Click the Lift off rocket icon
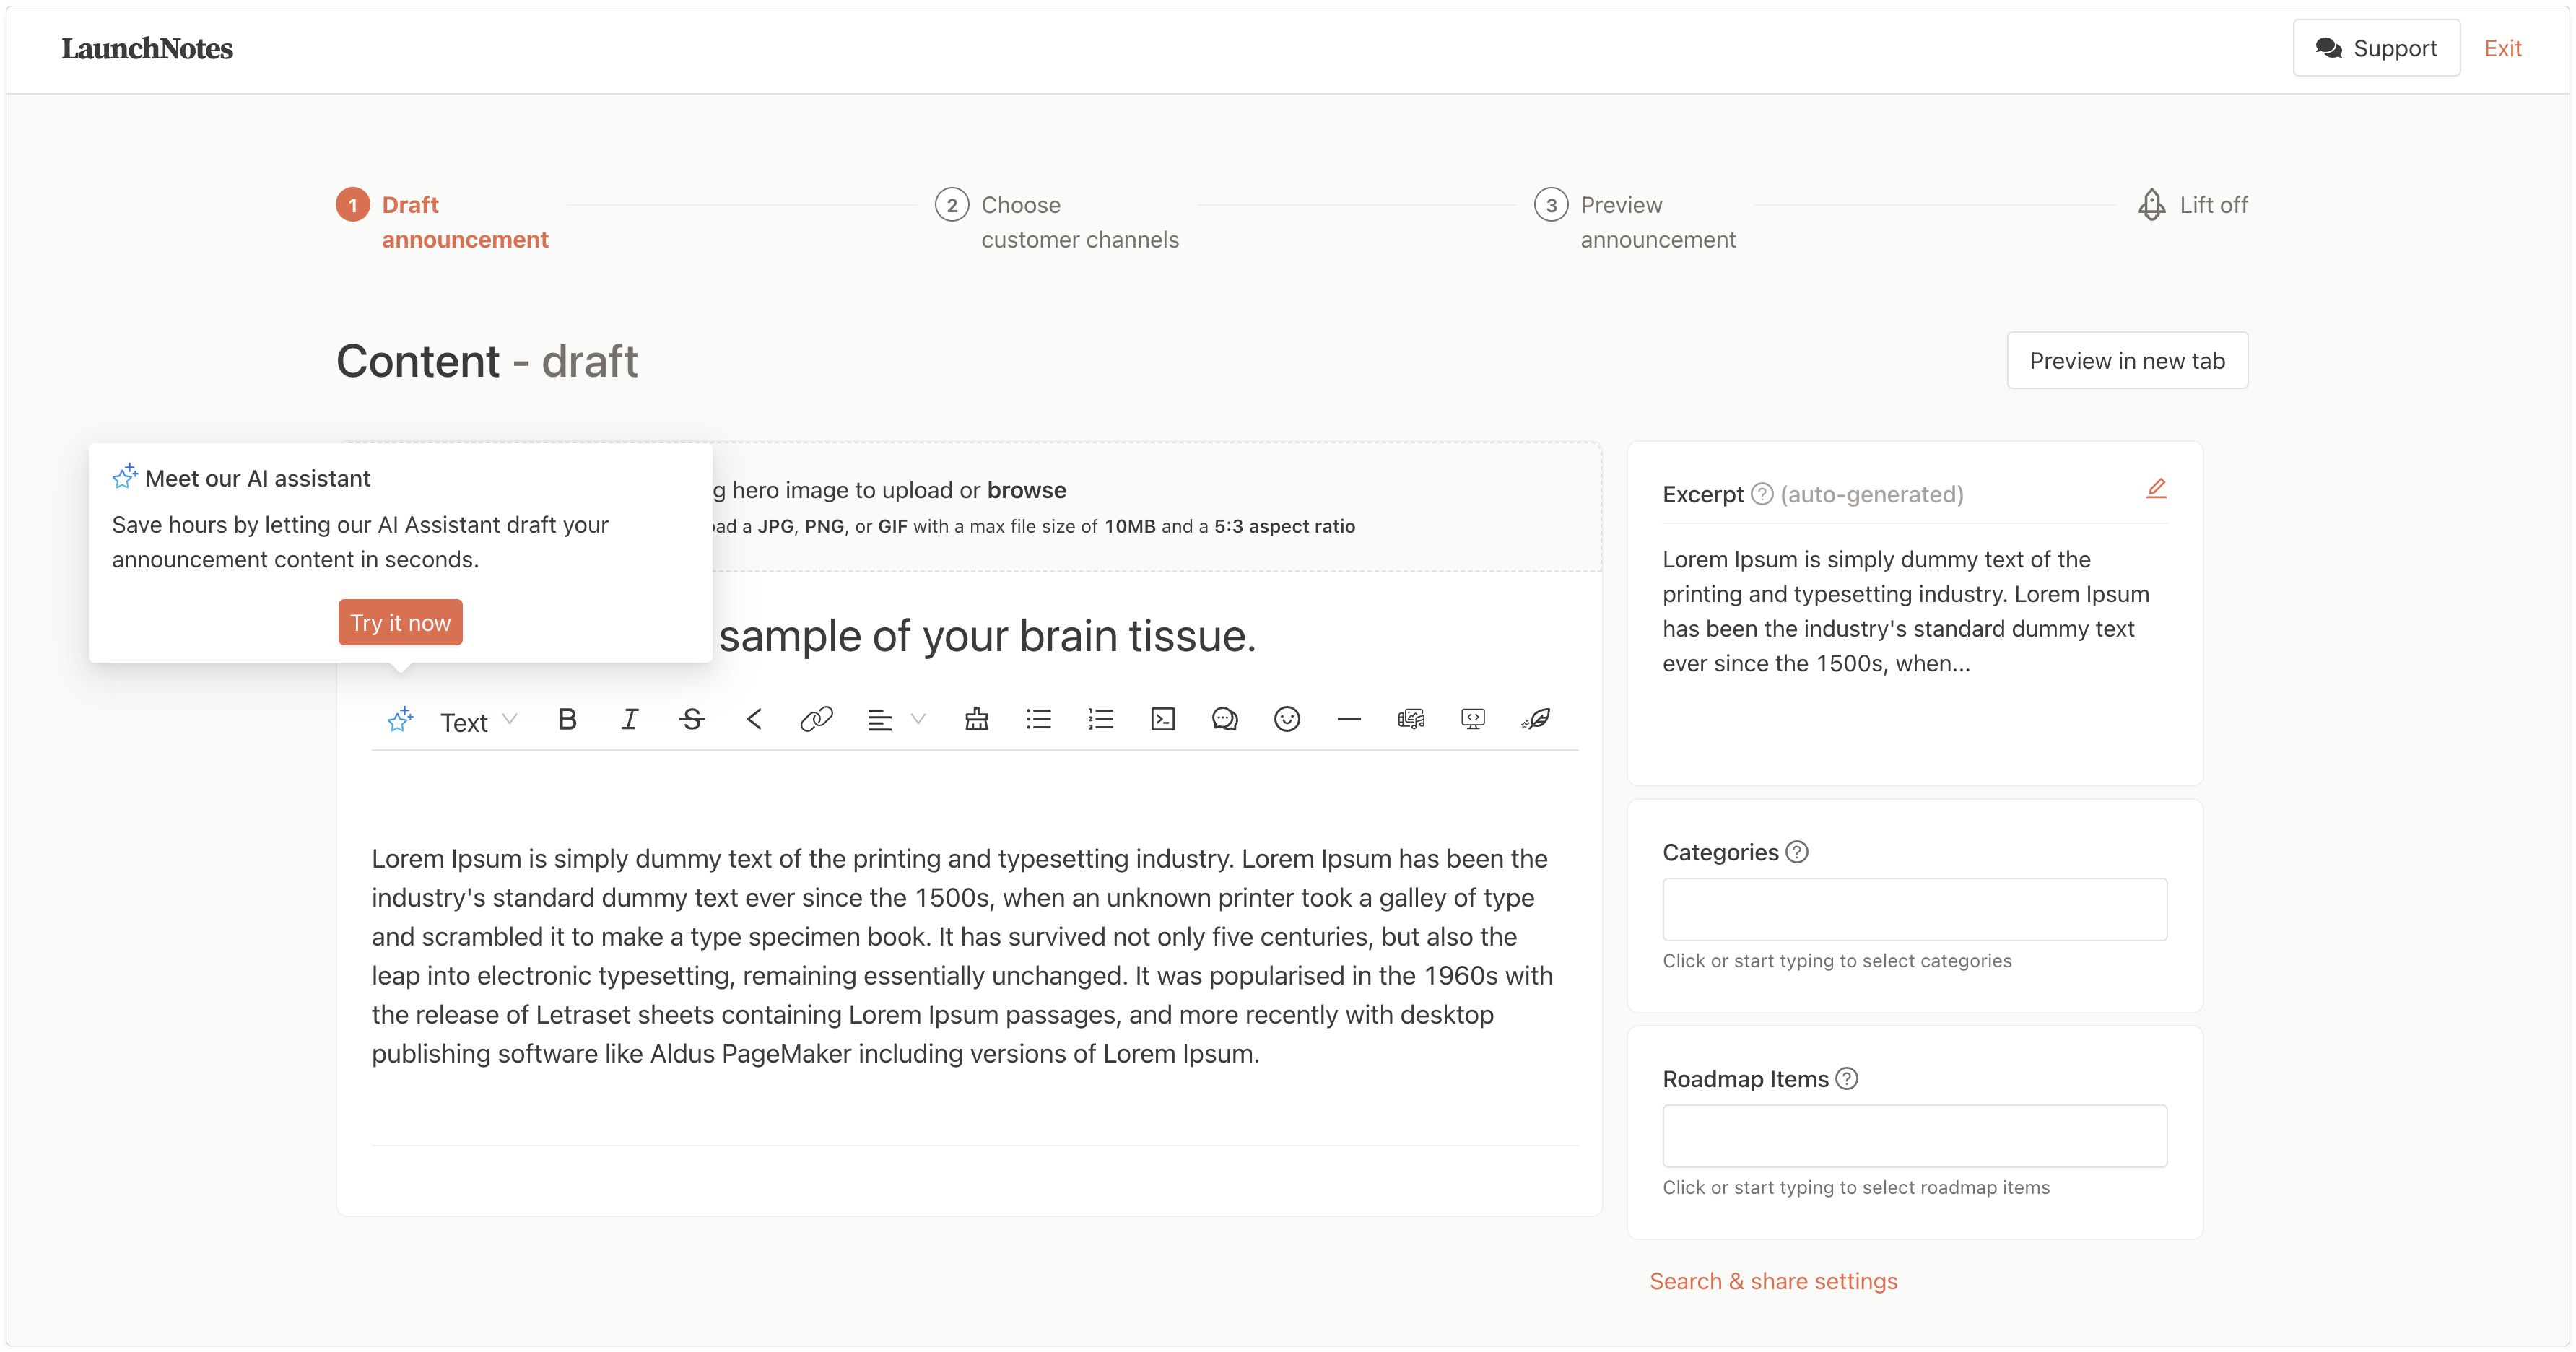The height and width of the screenshot is (1352, 2576). point(2152,205)
